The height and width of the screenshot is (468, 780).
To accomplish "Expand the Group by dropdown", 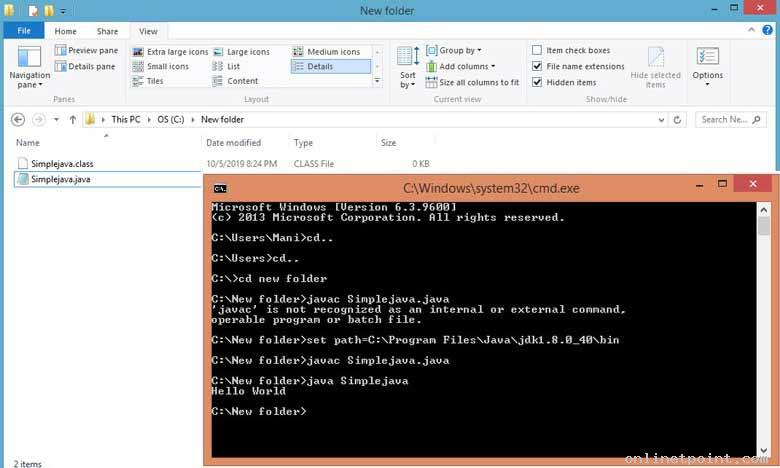I will (x=459, y=50).
